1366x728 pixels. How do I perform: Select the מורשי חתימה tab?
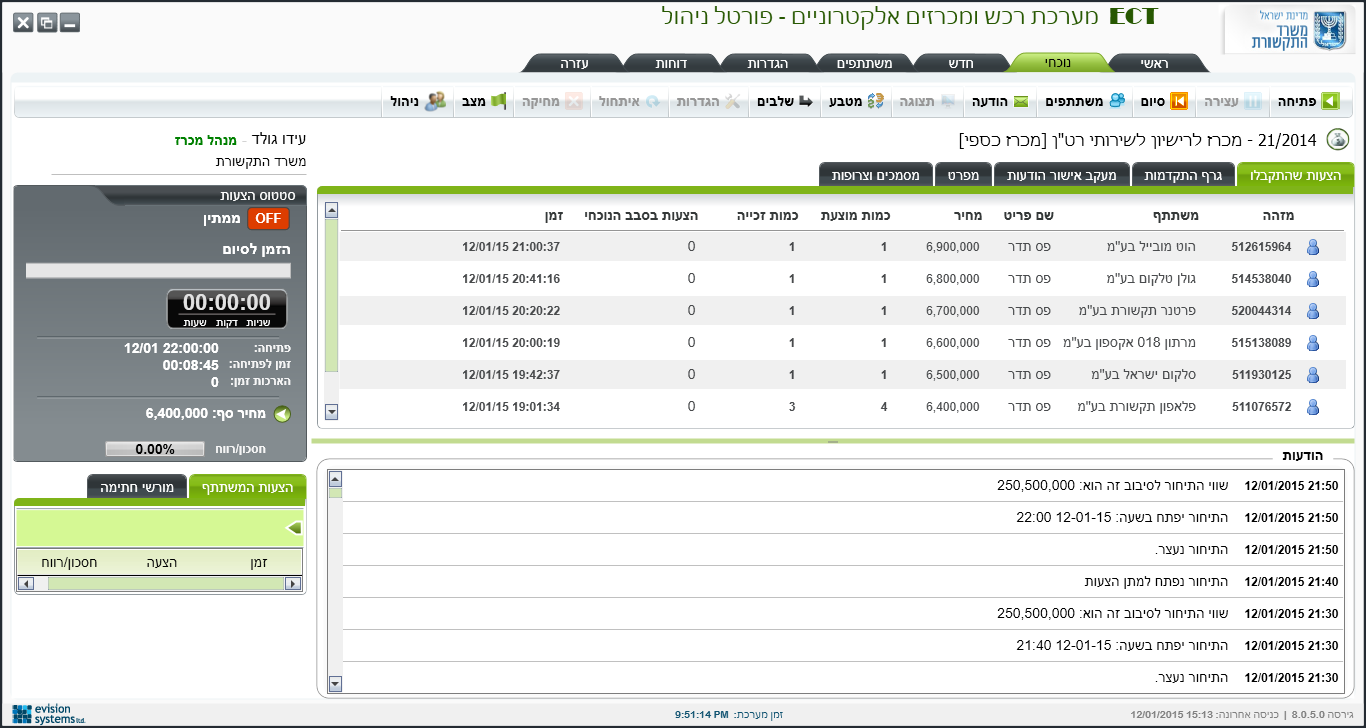point(137,487)
